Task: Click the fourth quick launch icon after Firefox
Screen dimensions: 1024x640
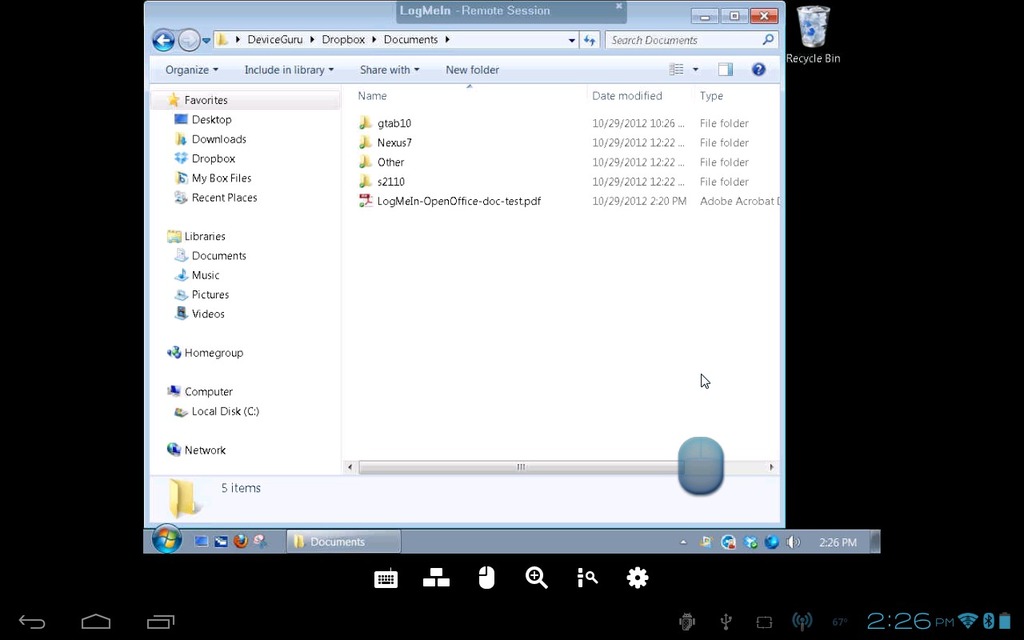Action: (x=260, y=541)
